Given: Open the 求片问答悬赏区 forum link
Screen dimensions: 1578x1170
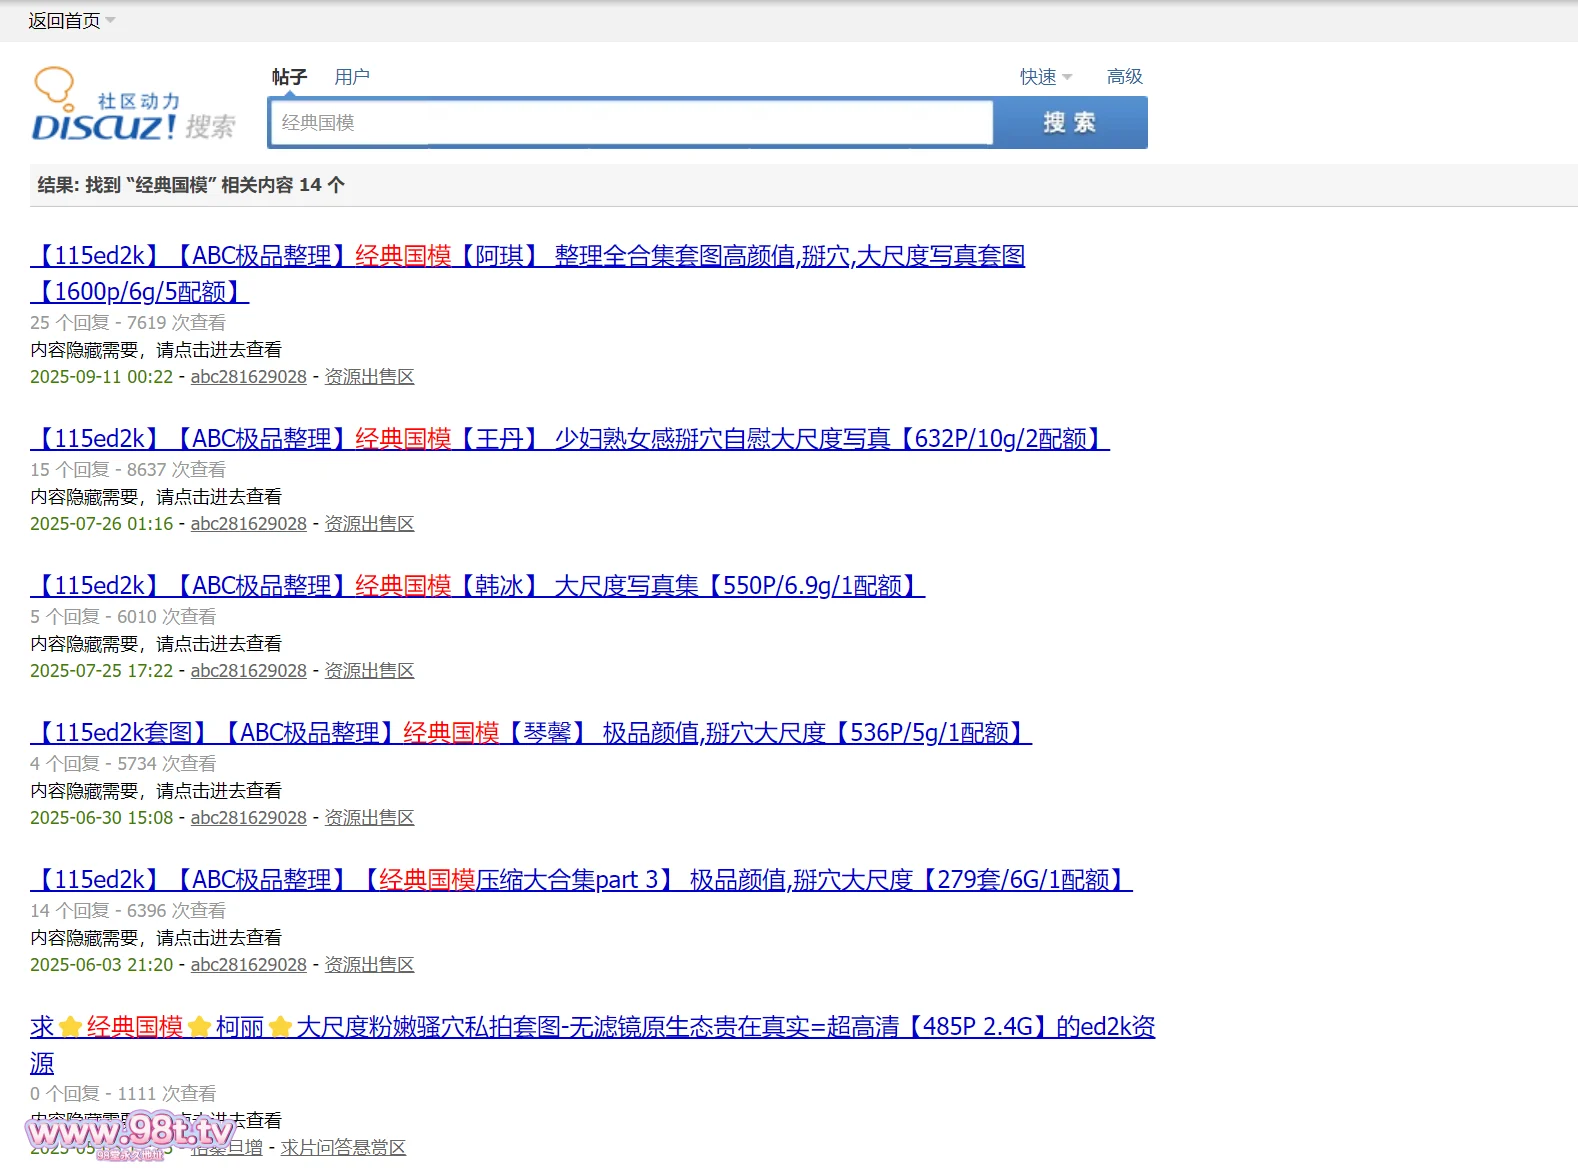Looking at the screenshot, I should tap(343, 1148).
